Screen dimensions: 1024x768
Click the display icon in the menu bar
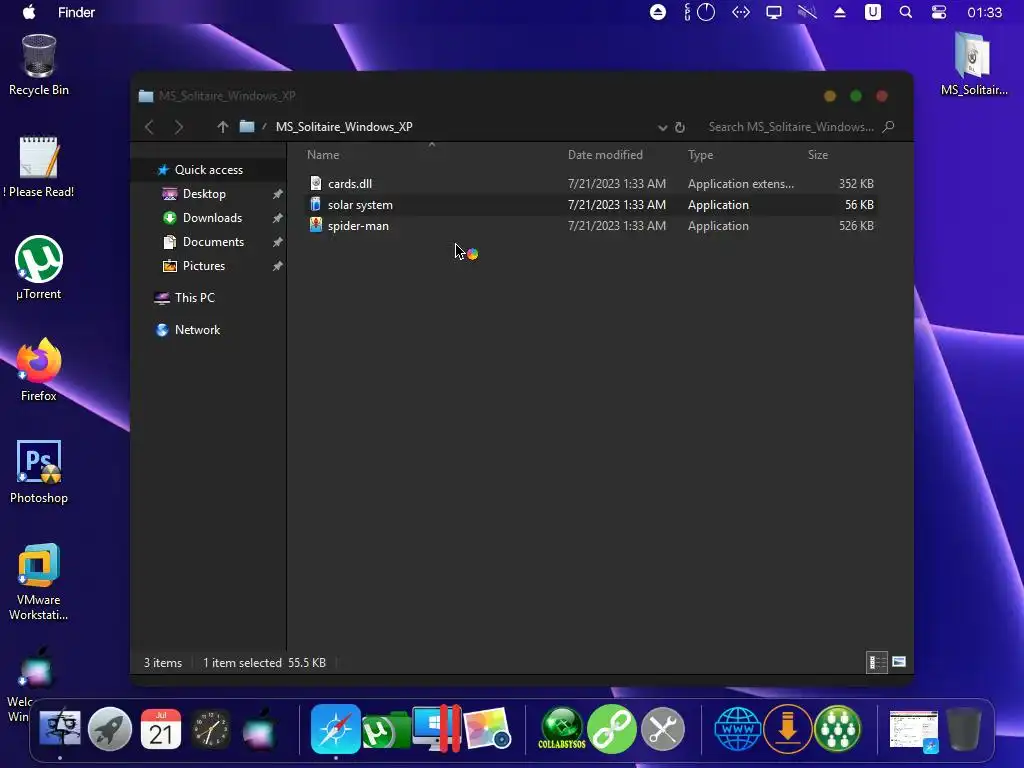[774, 12]
